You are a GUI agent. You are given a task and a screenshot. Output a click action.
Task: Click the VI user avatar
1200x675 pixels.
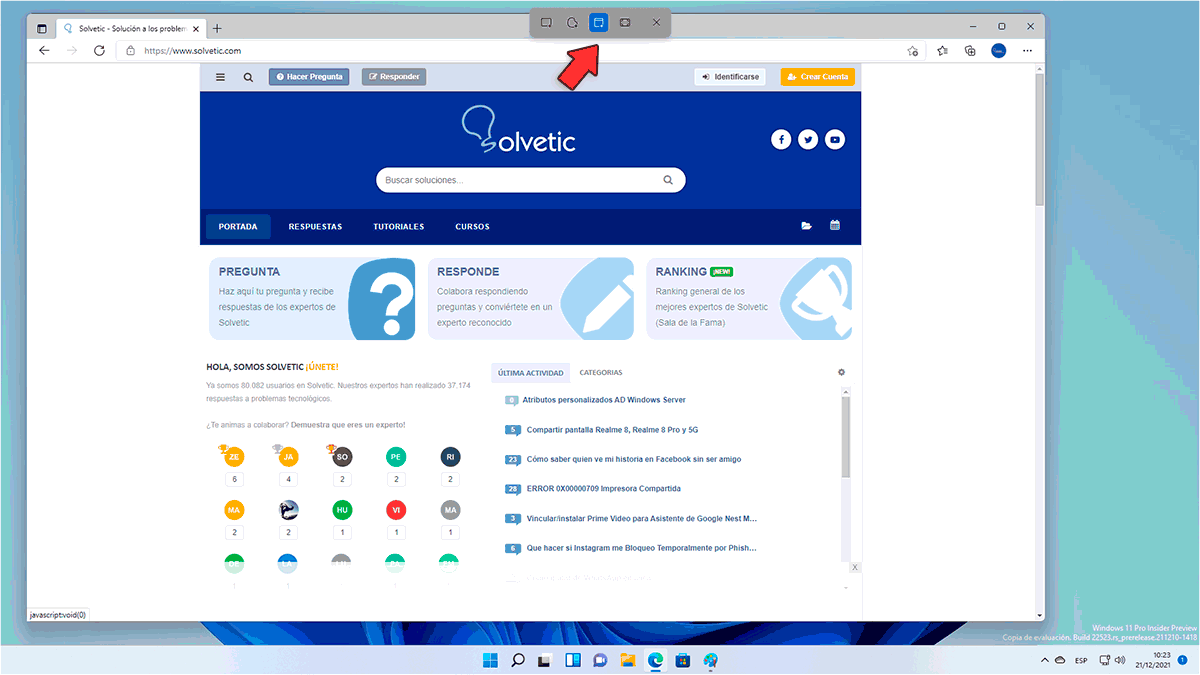coord(396,510)
